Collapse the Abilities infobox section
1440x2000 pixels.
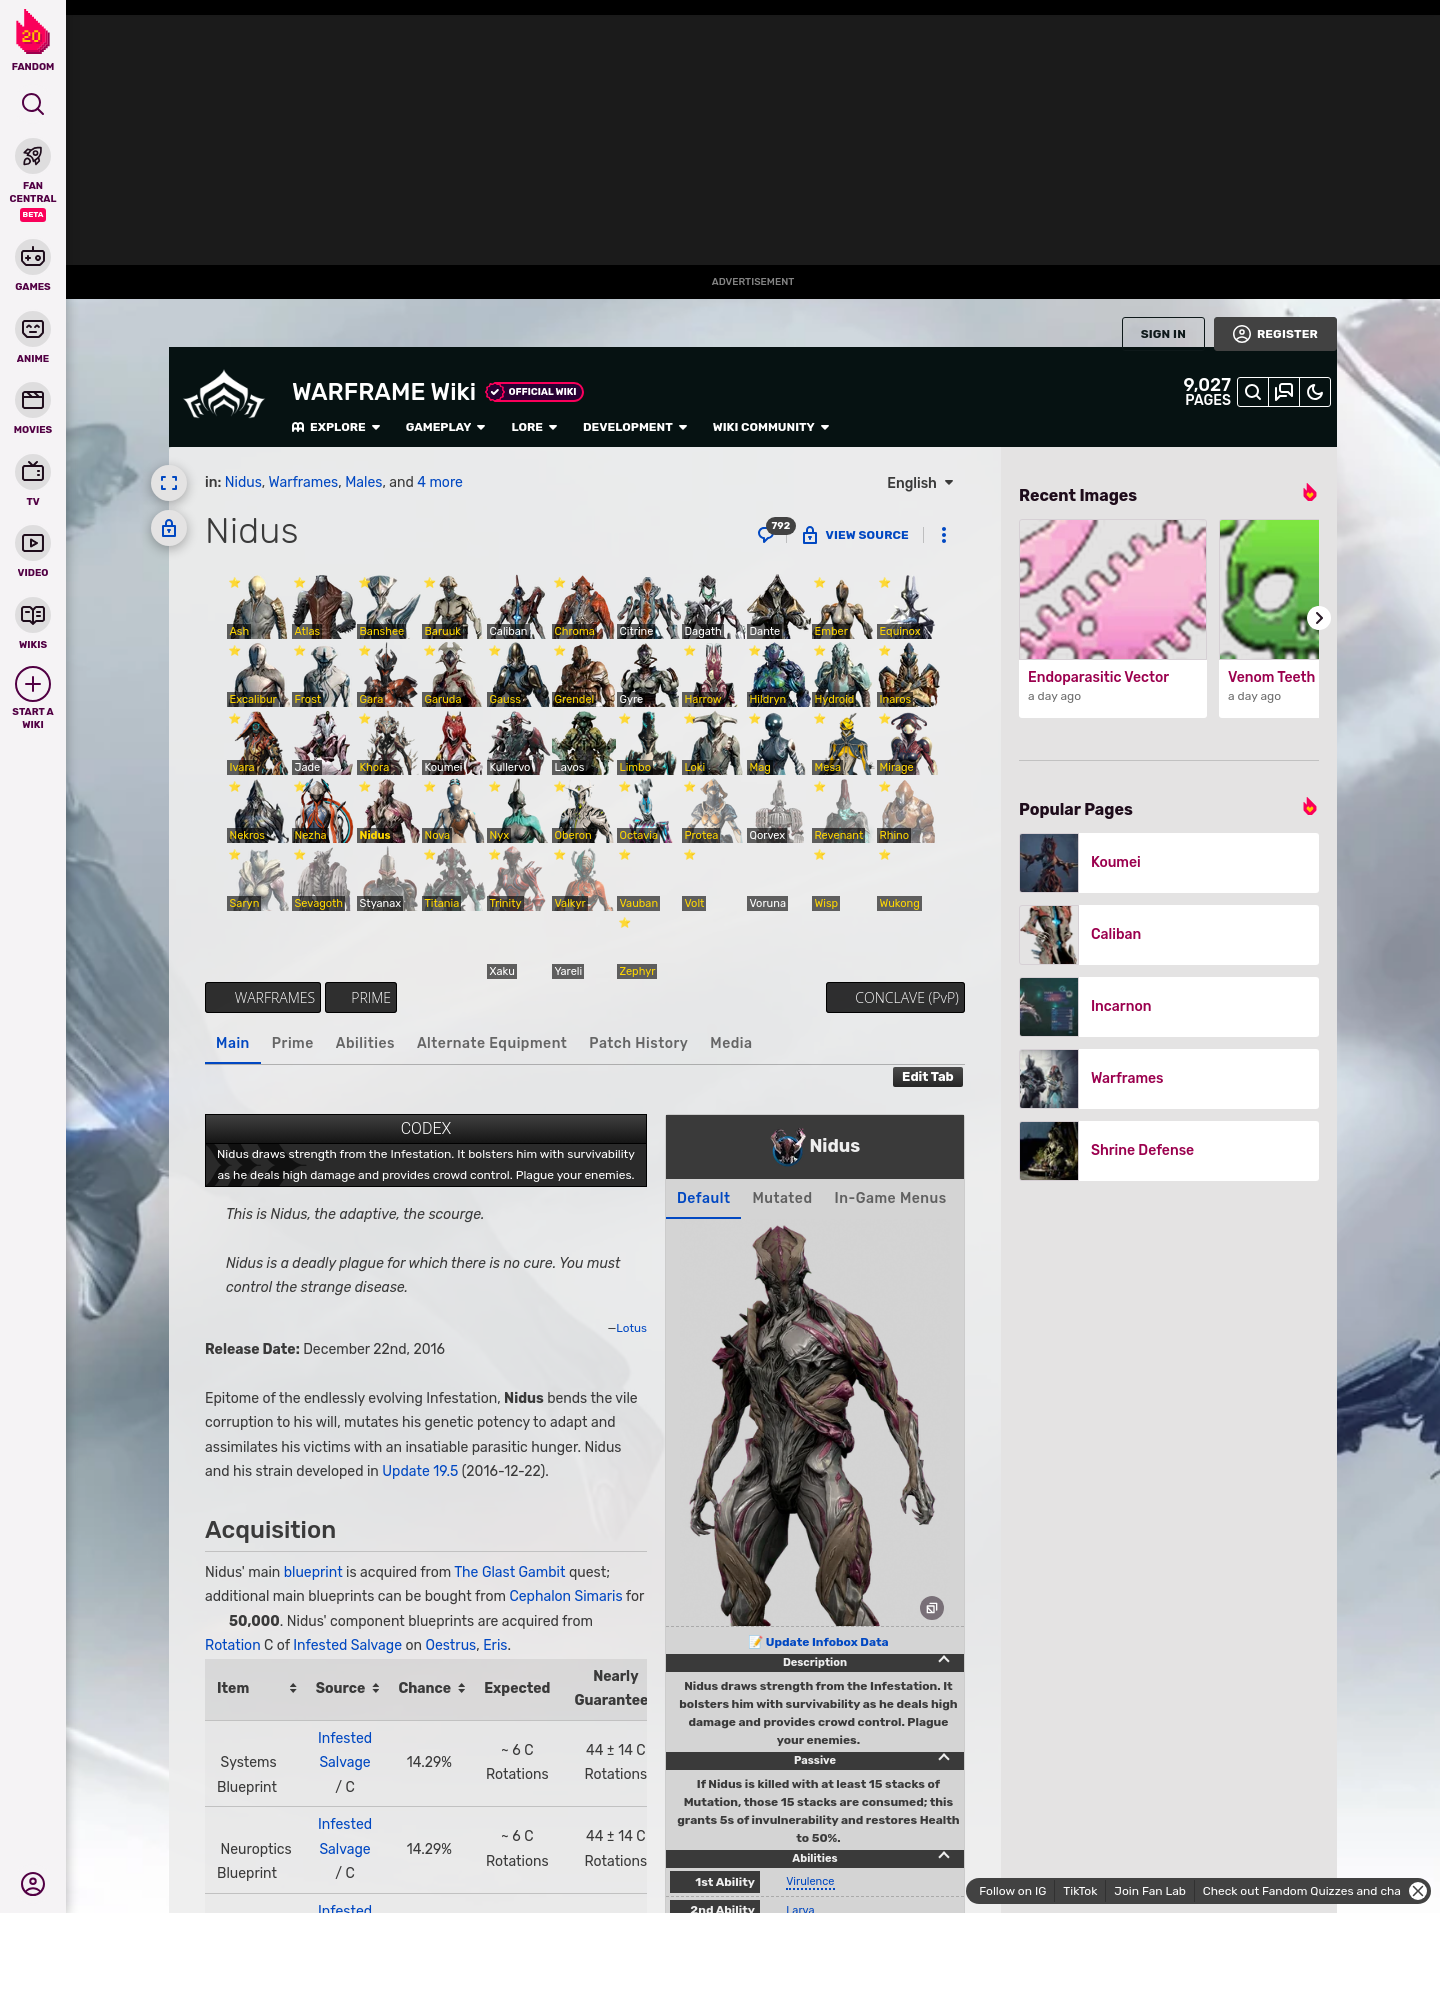(x=943, y=1856)
